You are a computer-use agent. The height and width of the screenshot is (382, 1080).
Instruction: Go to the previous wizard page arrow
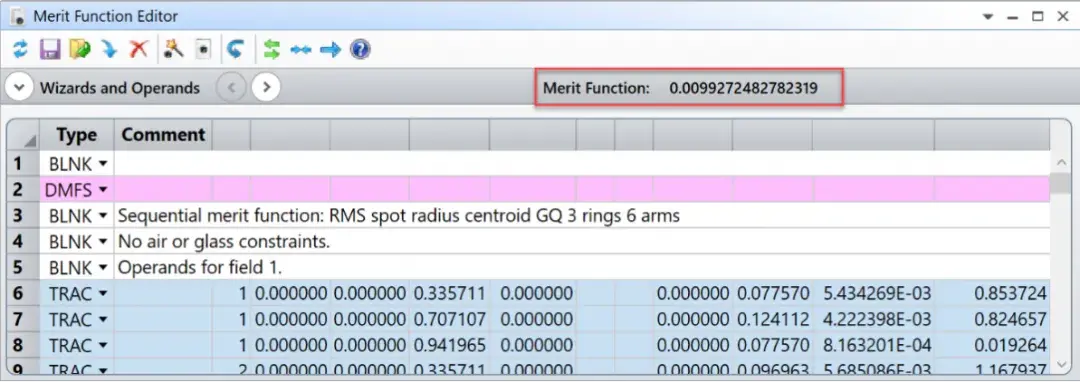pos(231,87)
